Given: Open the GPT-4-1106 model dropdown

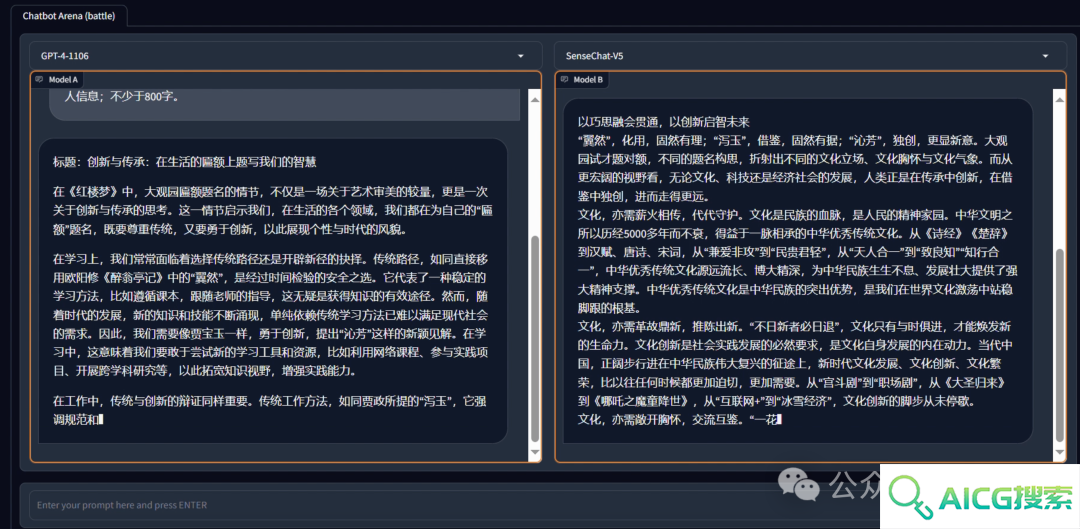Looking at the screenshot, I should click(x=285, y=56).
